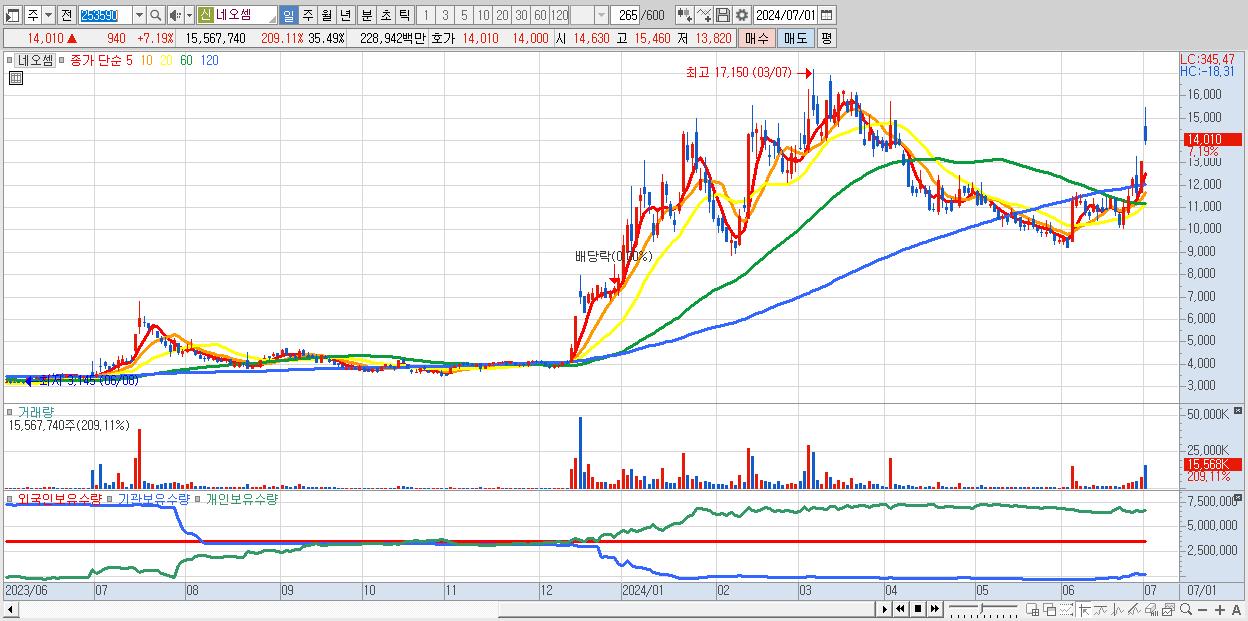Click the date field 2024/07/01
This screenshot has height=621, width=1248.
click(785, 15)
